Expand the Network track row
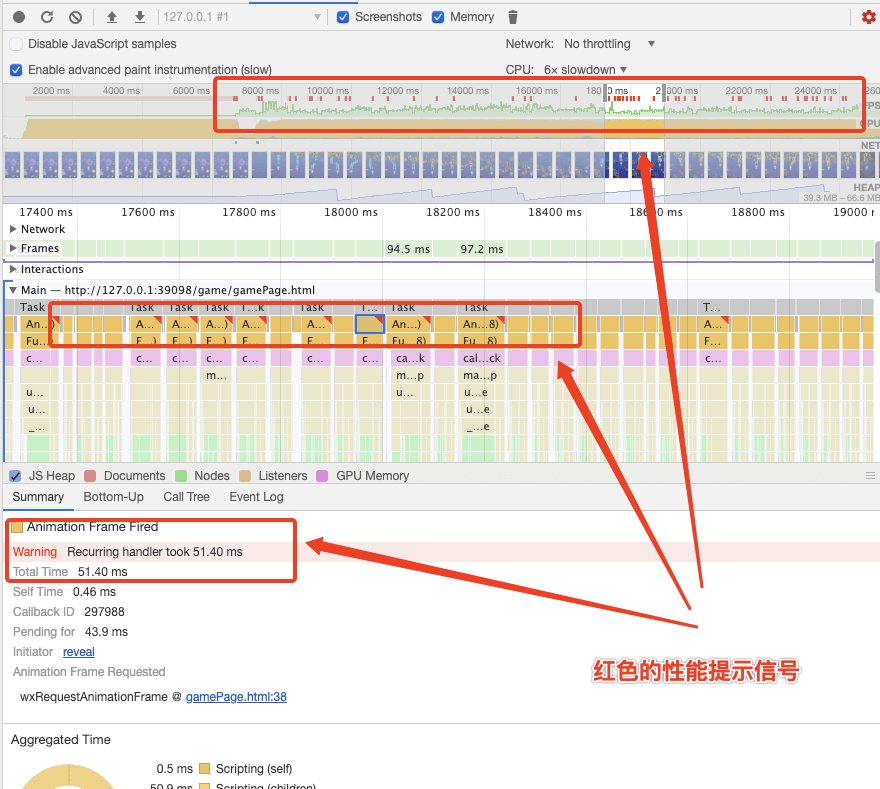The width and height of the screenshot is (880, 789). tap(13, 229)
